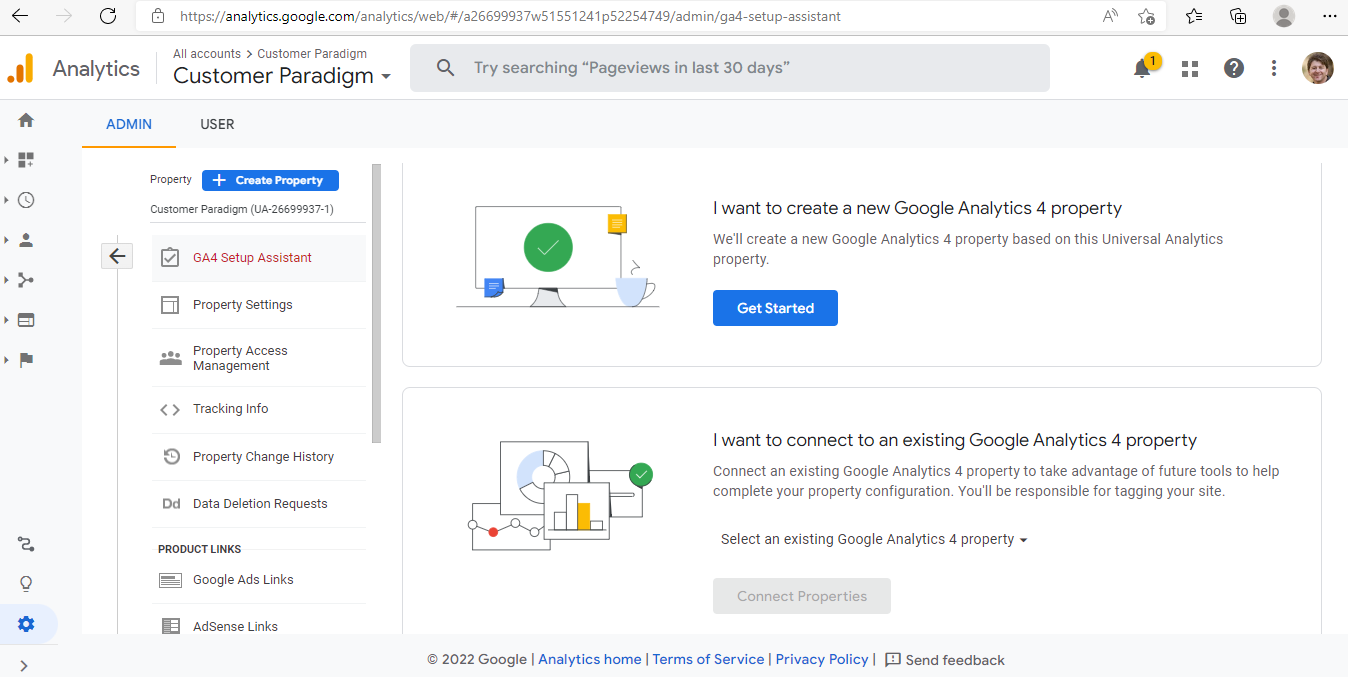Click the Get Started button

tap(775, 308)
